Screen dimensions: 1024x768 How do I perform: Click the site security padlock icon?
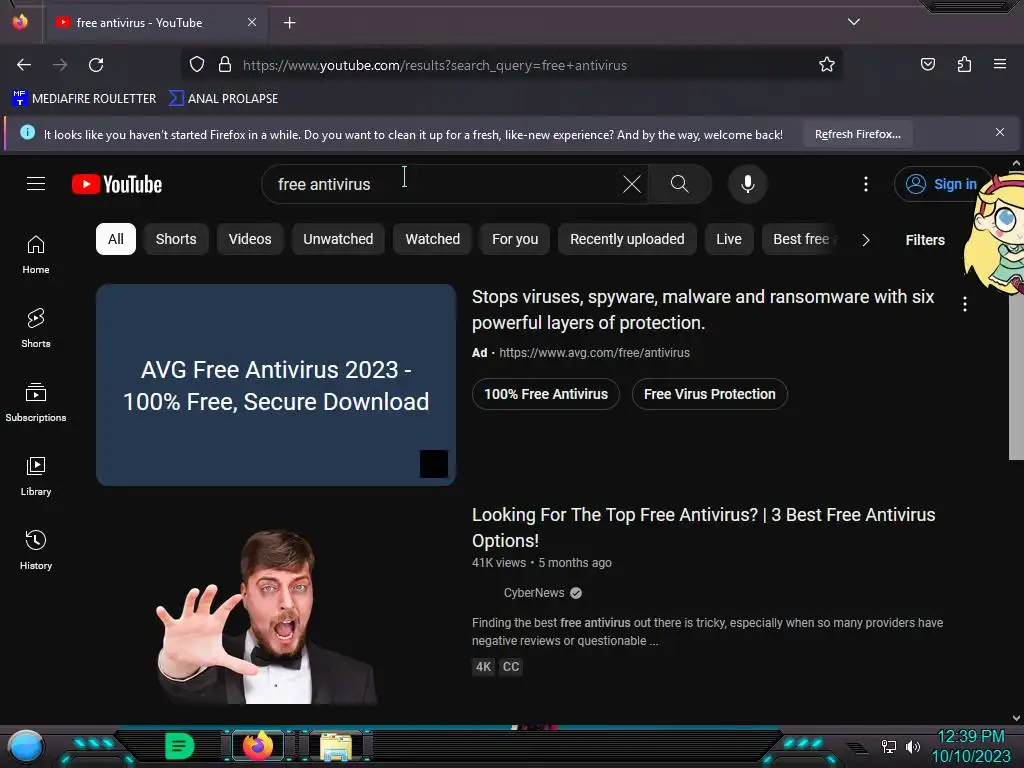click(x=225, y=65)
